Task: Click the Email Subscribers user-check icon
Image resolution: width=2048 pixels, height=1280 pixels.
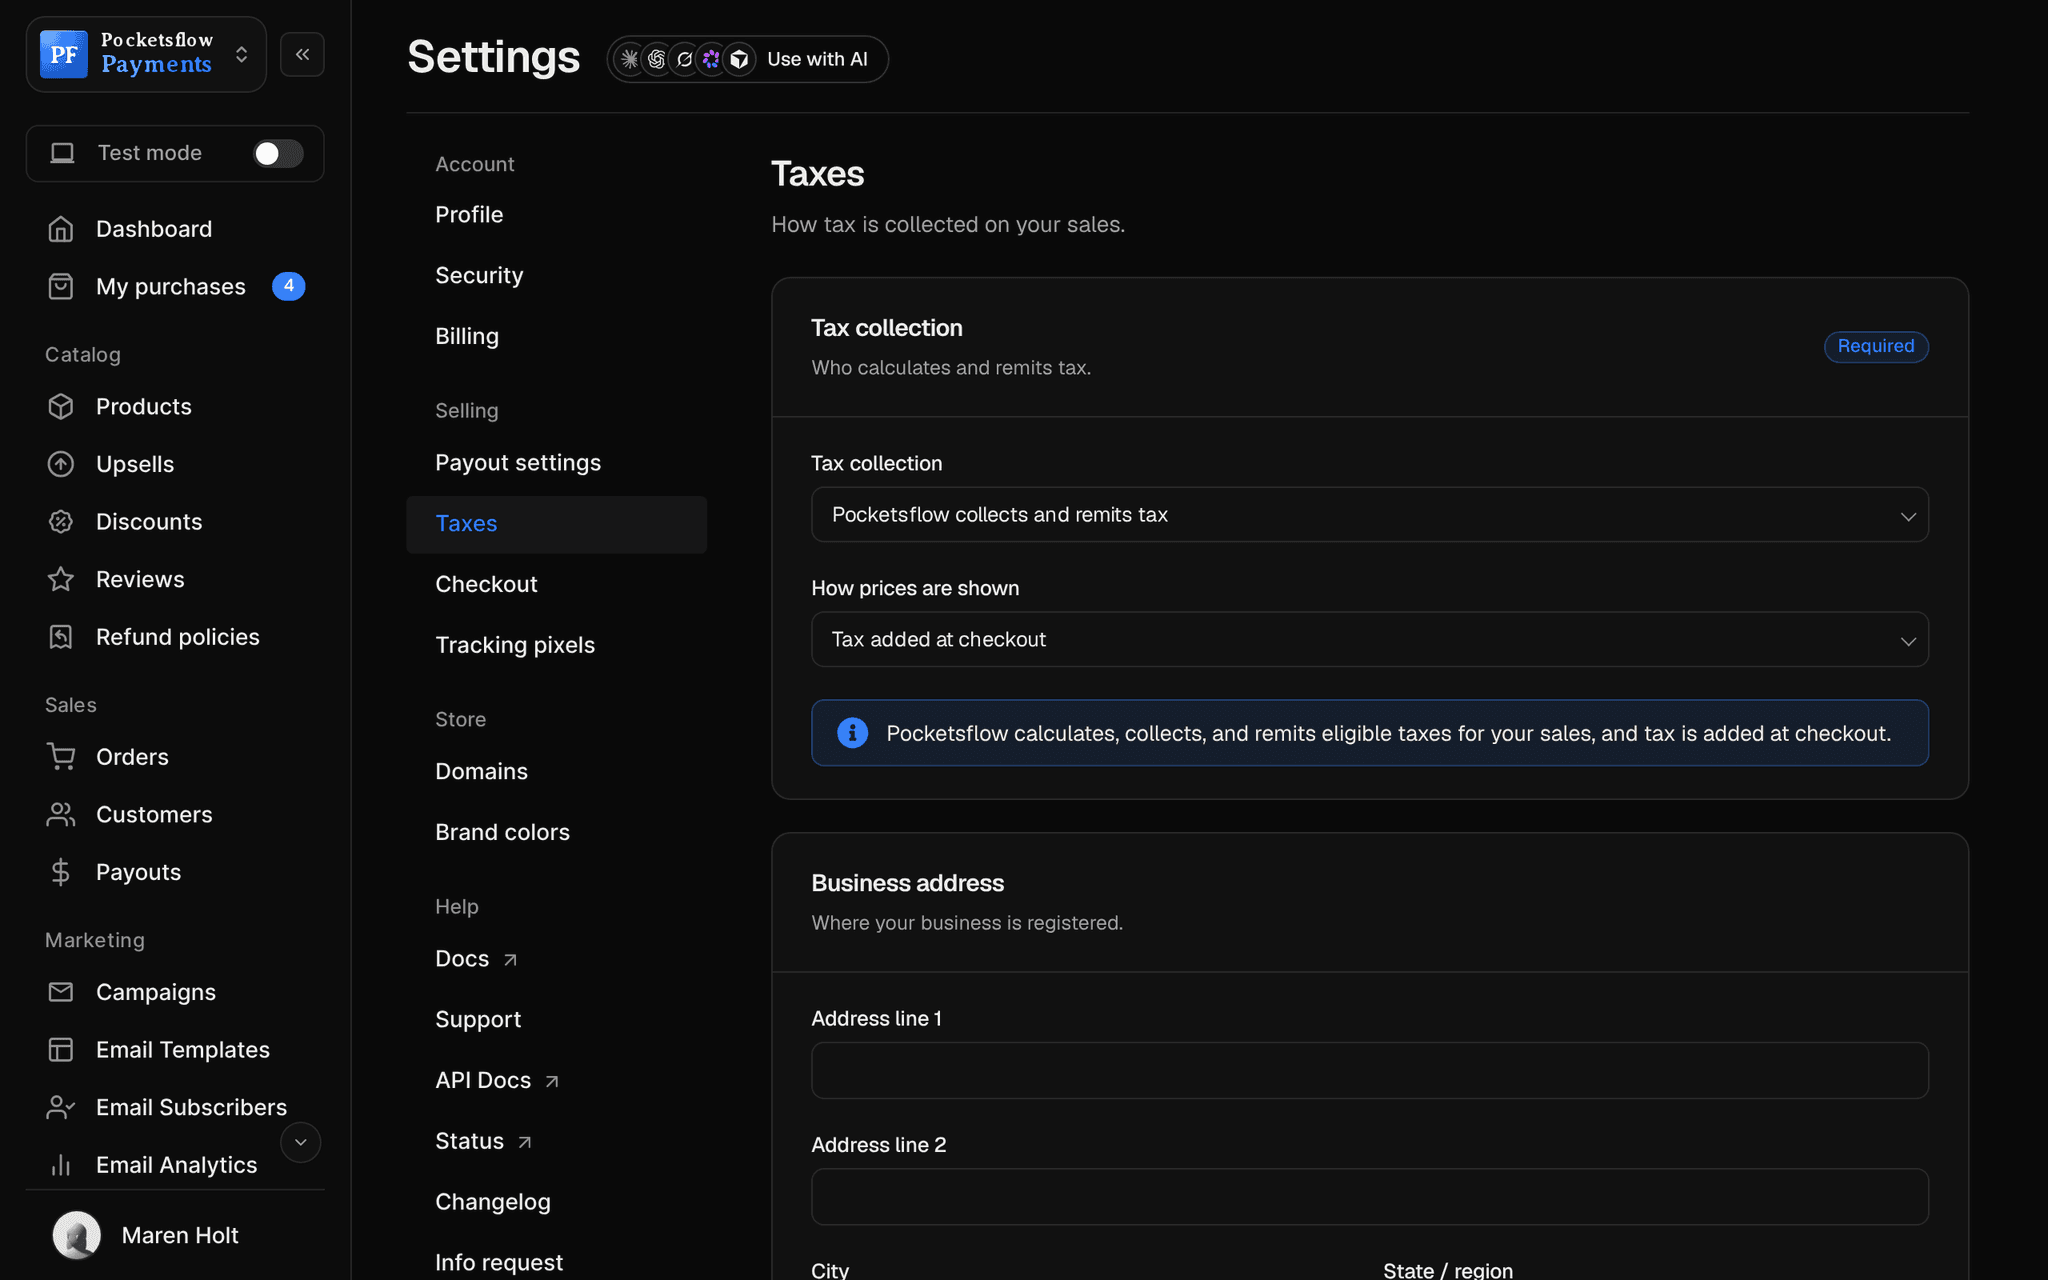Action: tap(61, 1107)
